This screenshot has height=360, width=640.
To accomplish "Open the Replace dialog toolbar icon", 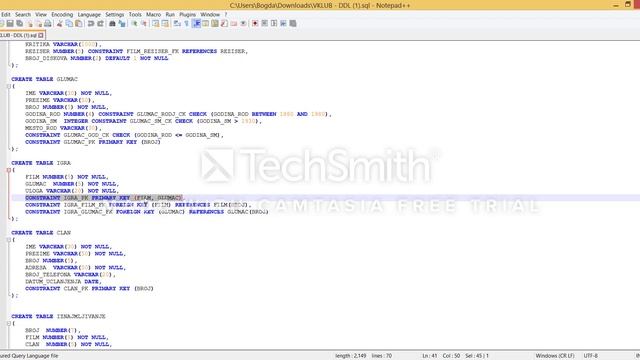I will click(x=122, y=24).
